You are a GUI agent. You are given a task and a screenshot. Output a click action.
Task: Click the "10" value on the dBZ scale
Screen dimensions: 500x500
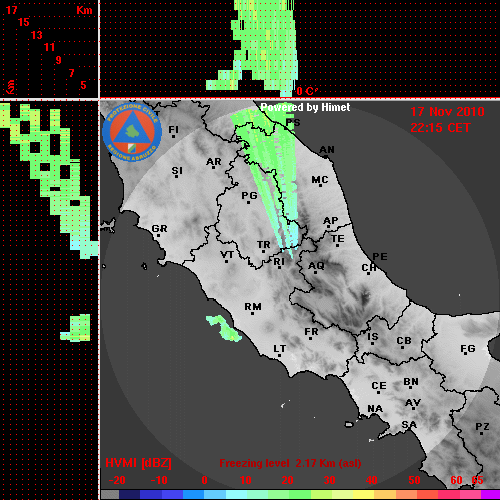pos(246,480)
